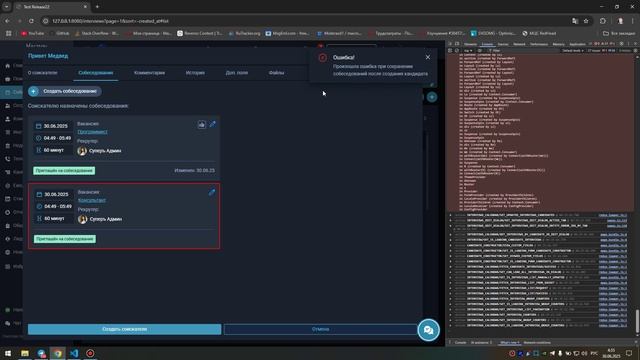Open File Explorer from taskbar

[x=24, y=353]
